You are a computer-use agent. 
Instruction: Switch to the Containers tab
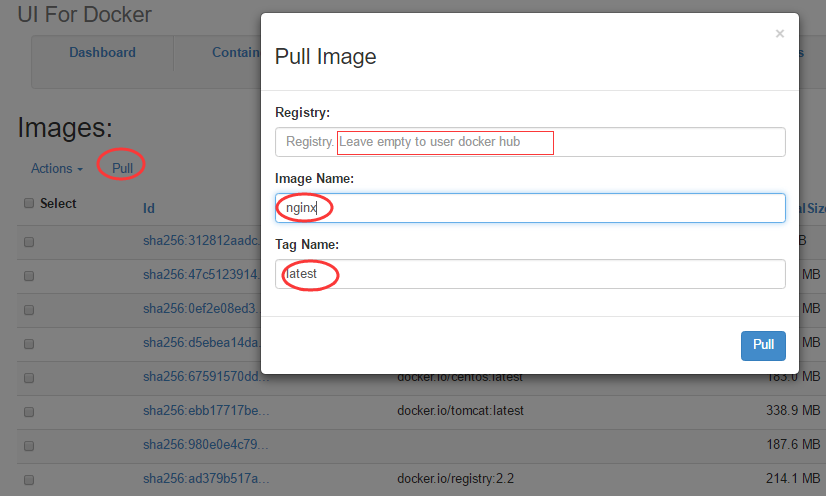tap(235, 53)
